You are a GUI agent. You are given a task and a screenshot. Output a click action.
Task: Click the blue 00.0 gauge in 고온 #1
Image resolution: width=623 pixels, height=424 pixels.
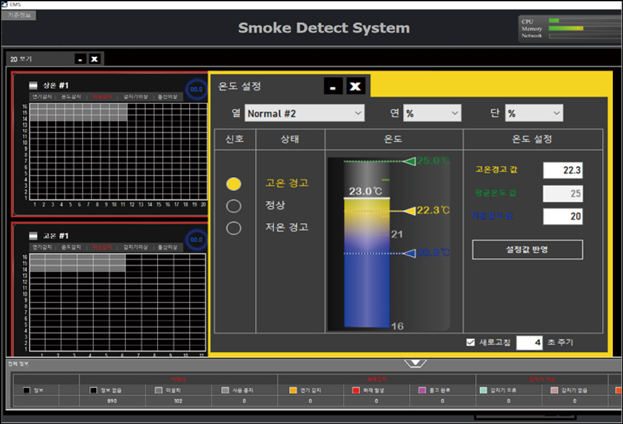(x=196, y=240)
